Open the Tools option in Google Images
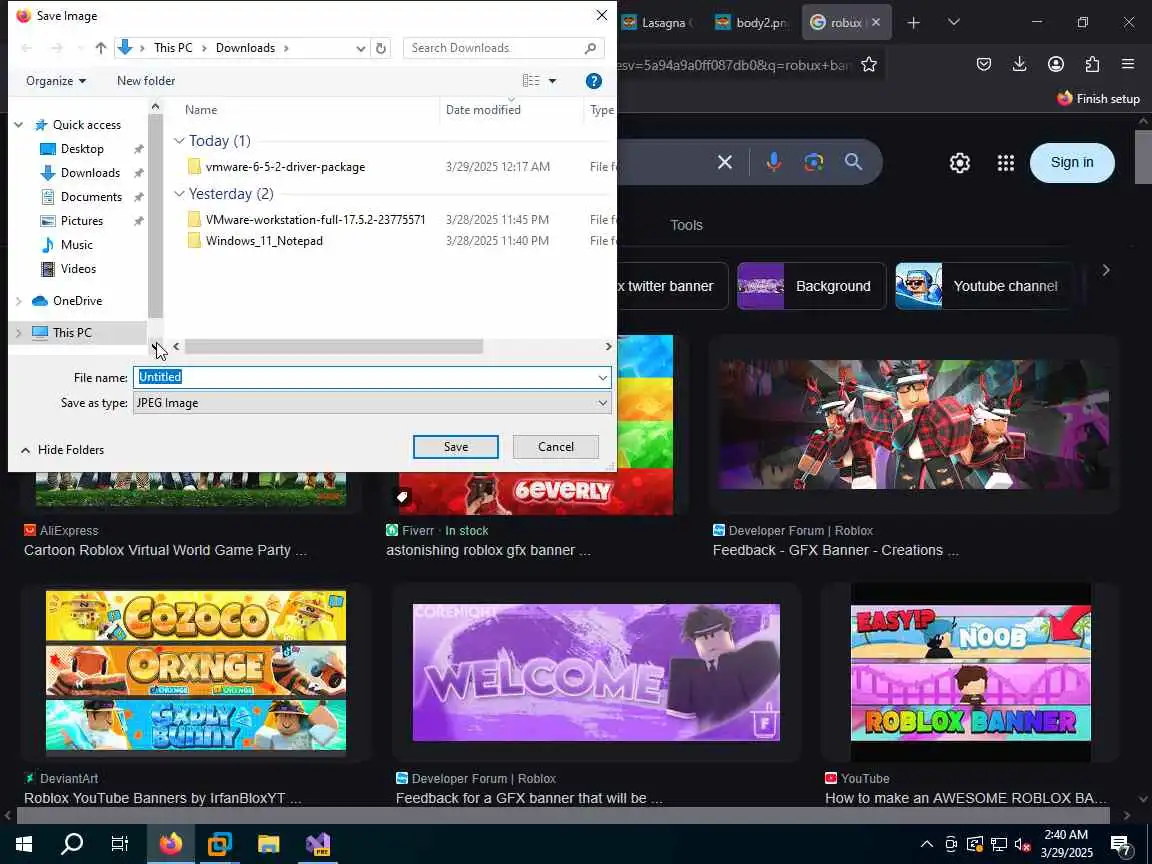This screenshot has width=1152, height=864. pyautogui.click(x=686, y=226)
